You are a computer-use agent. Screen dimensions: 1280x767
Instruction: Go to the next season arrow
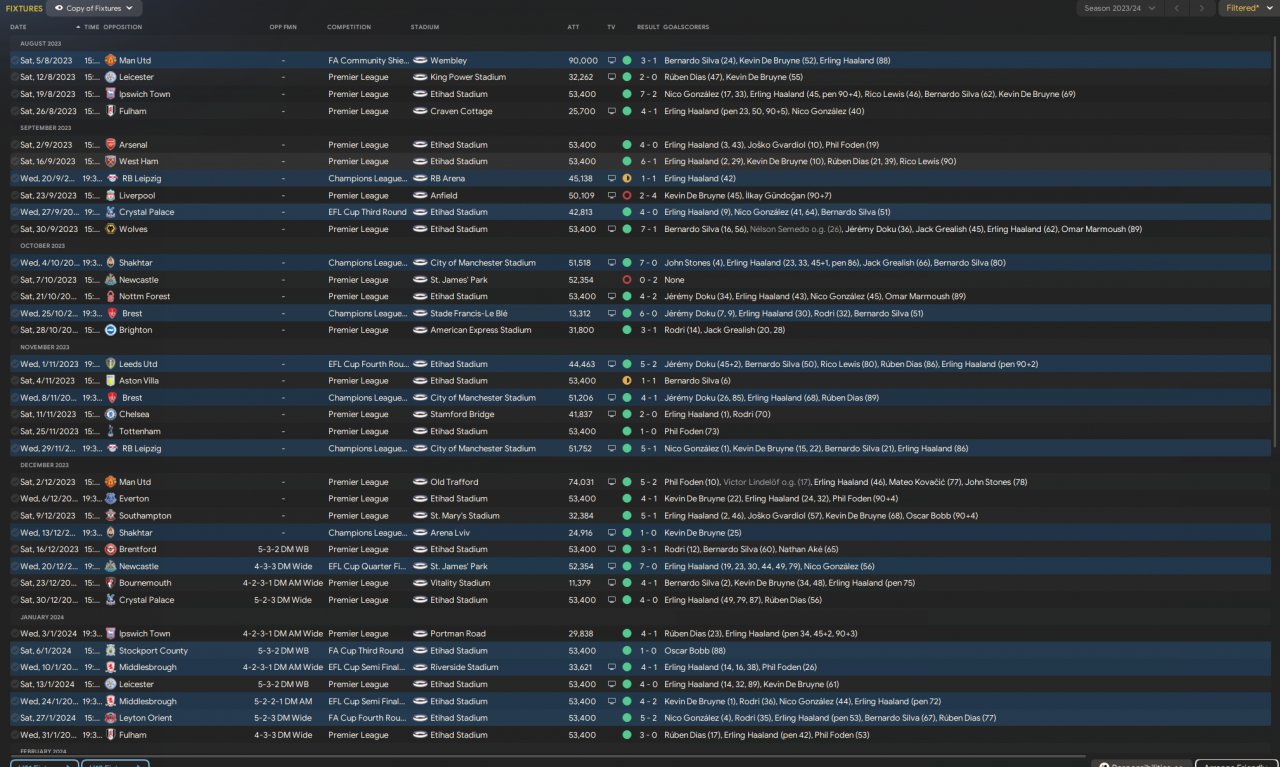[x=1203, y=8]
